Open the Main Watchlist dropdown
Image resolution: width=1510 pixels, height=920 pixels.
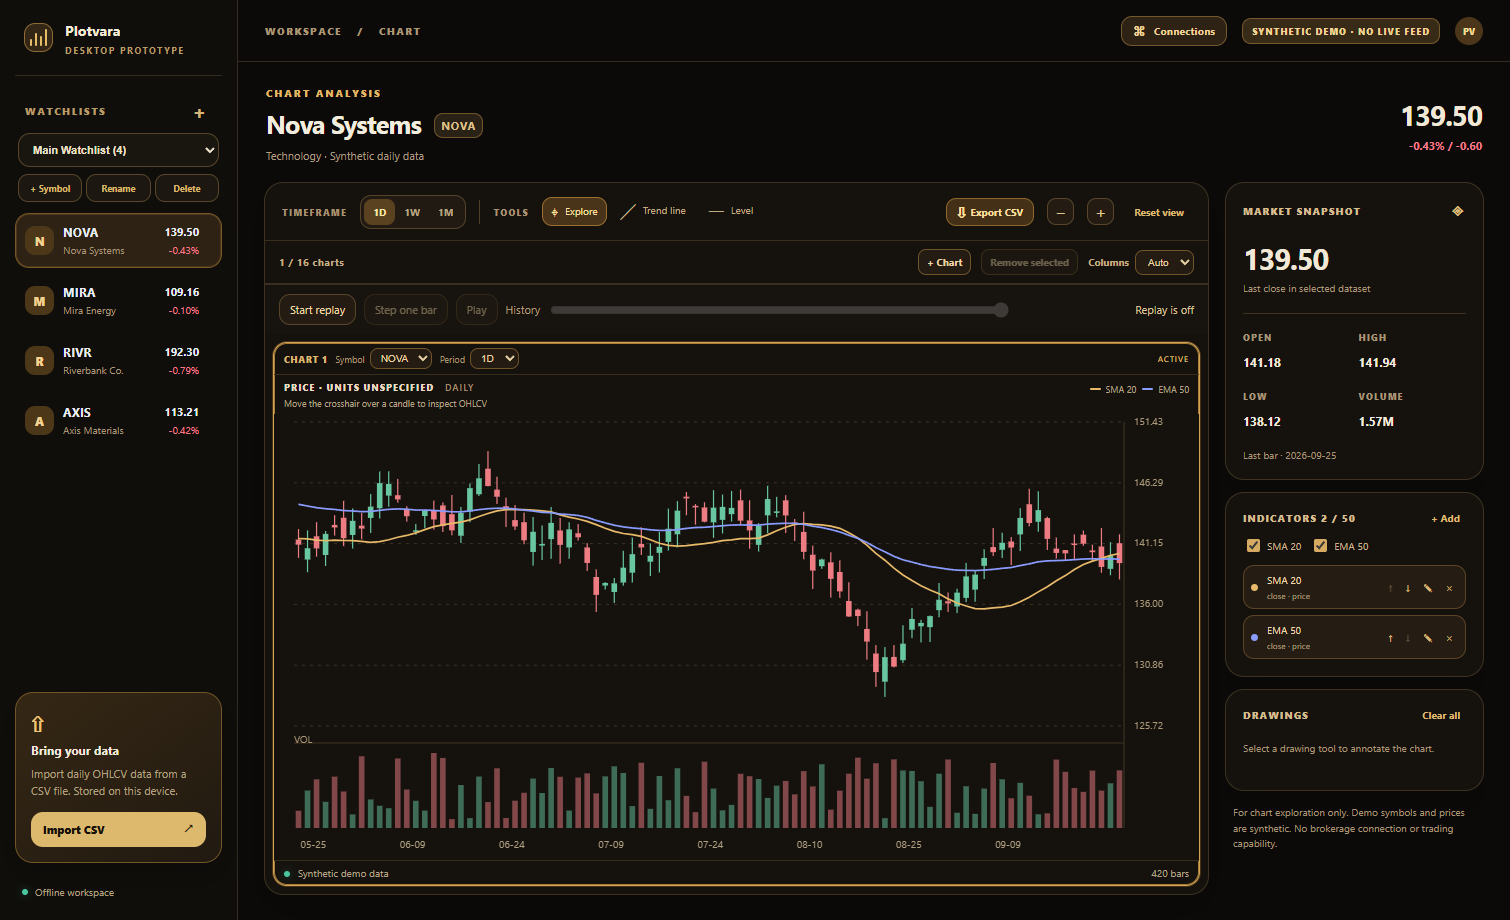[x=118, y=150]
